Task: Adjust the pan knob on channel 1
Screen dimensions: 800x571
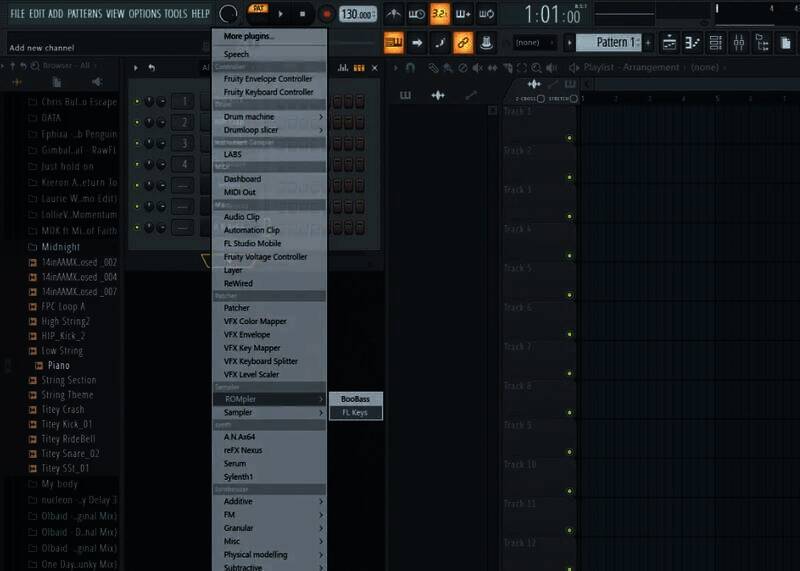Action: [x=149, y=102]
